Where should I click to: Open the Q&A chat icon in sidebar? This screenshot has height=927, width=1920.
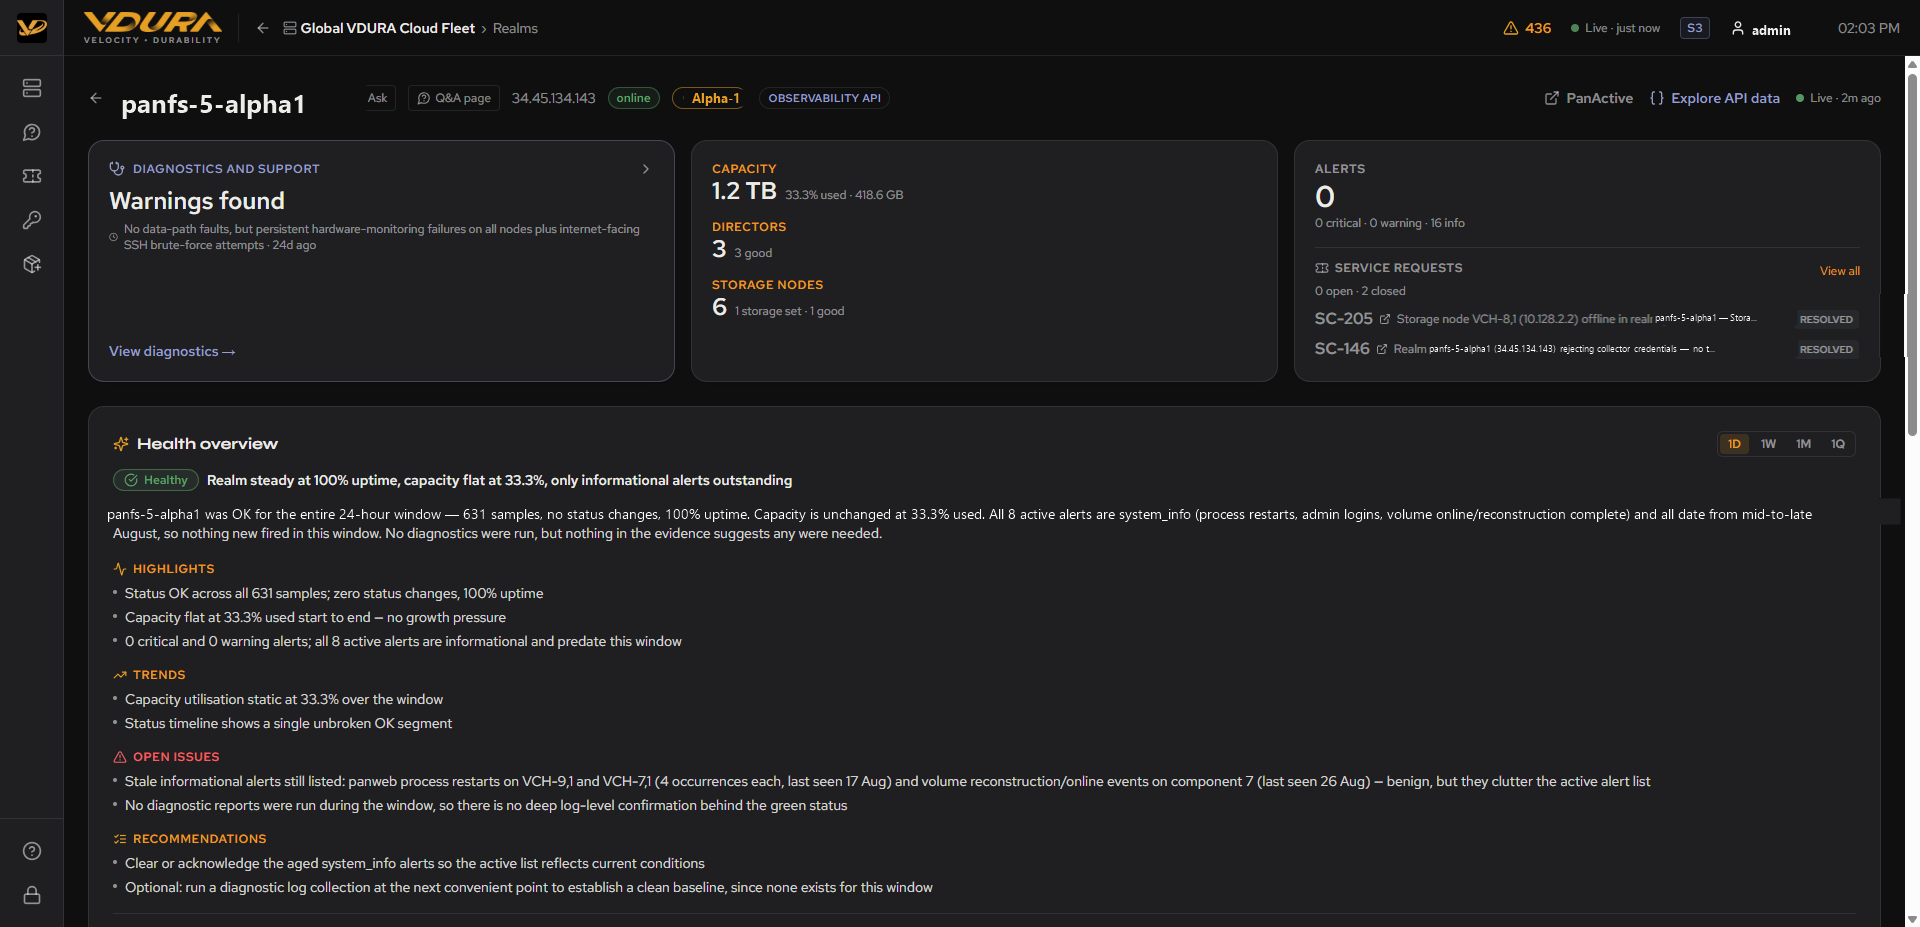point(32,132)
